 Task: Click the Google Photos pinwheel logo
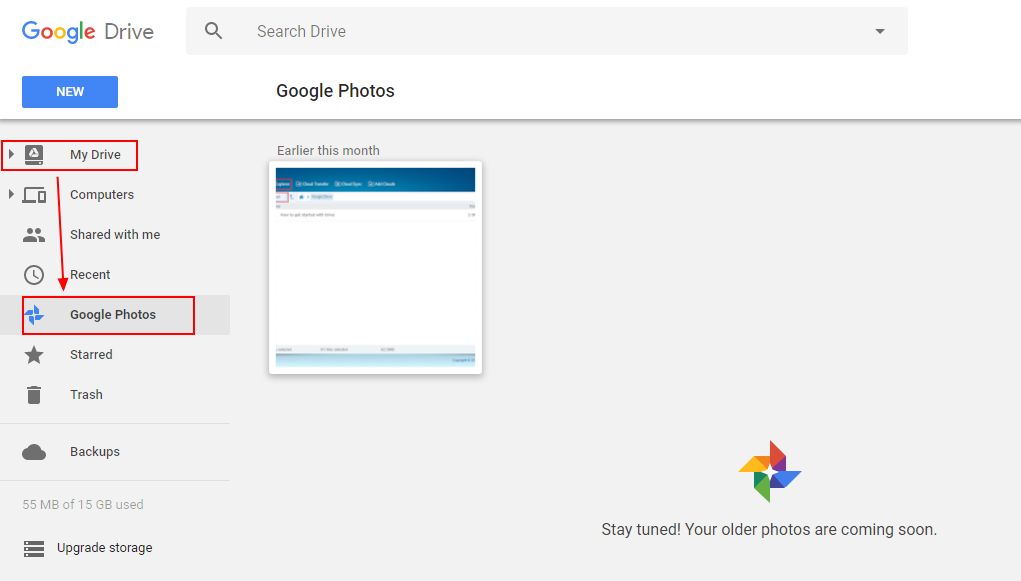(768, 470)
